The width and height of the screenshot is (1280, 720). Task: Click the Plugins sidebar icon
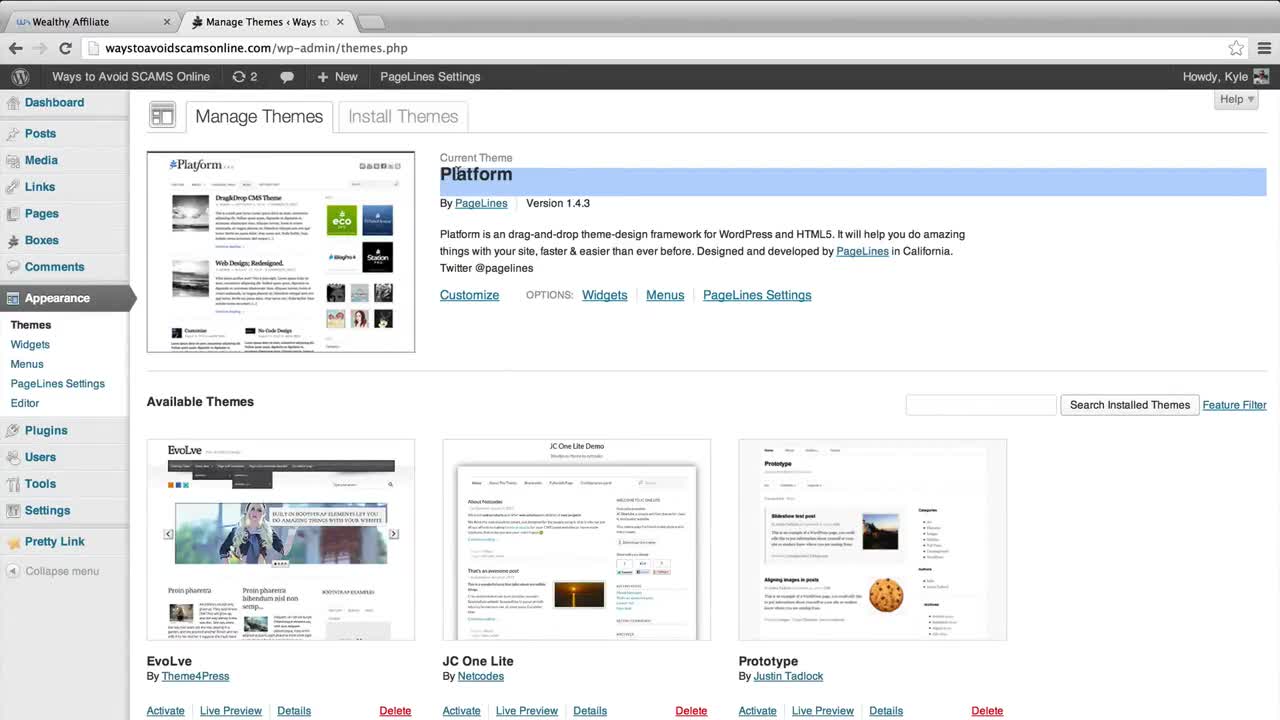point(12,431)
